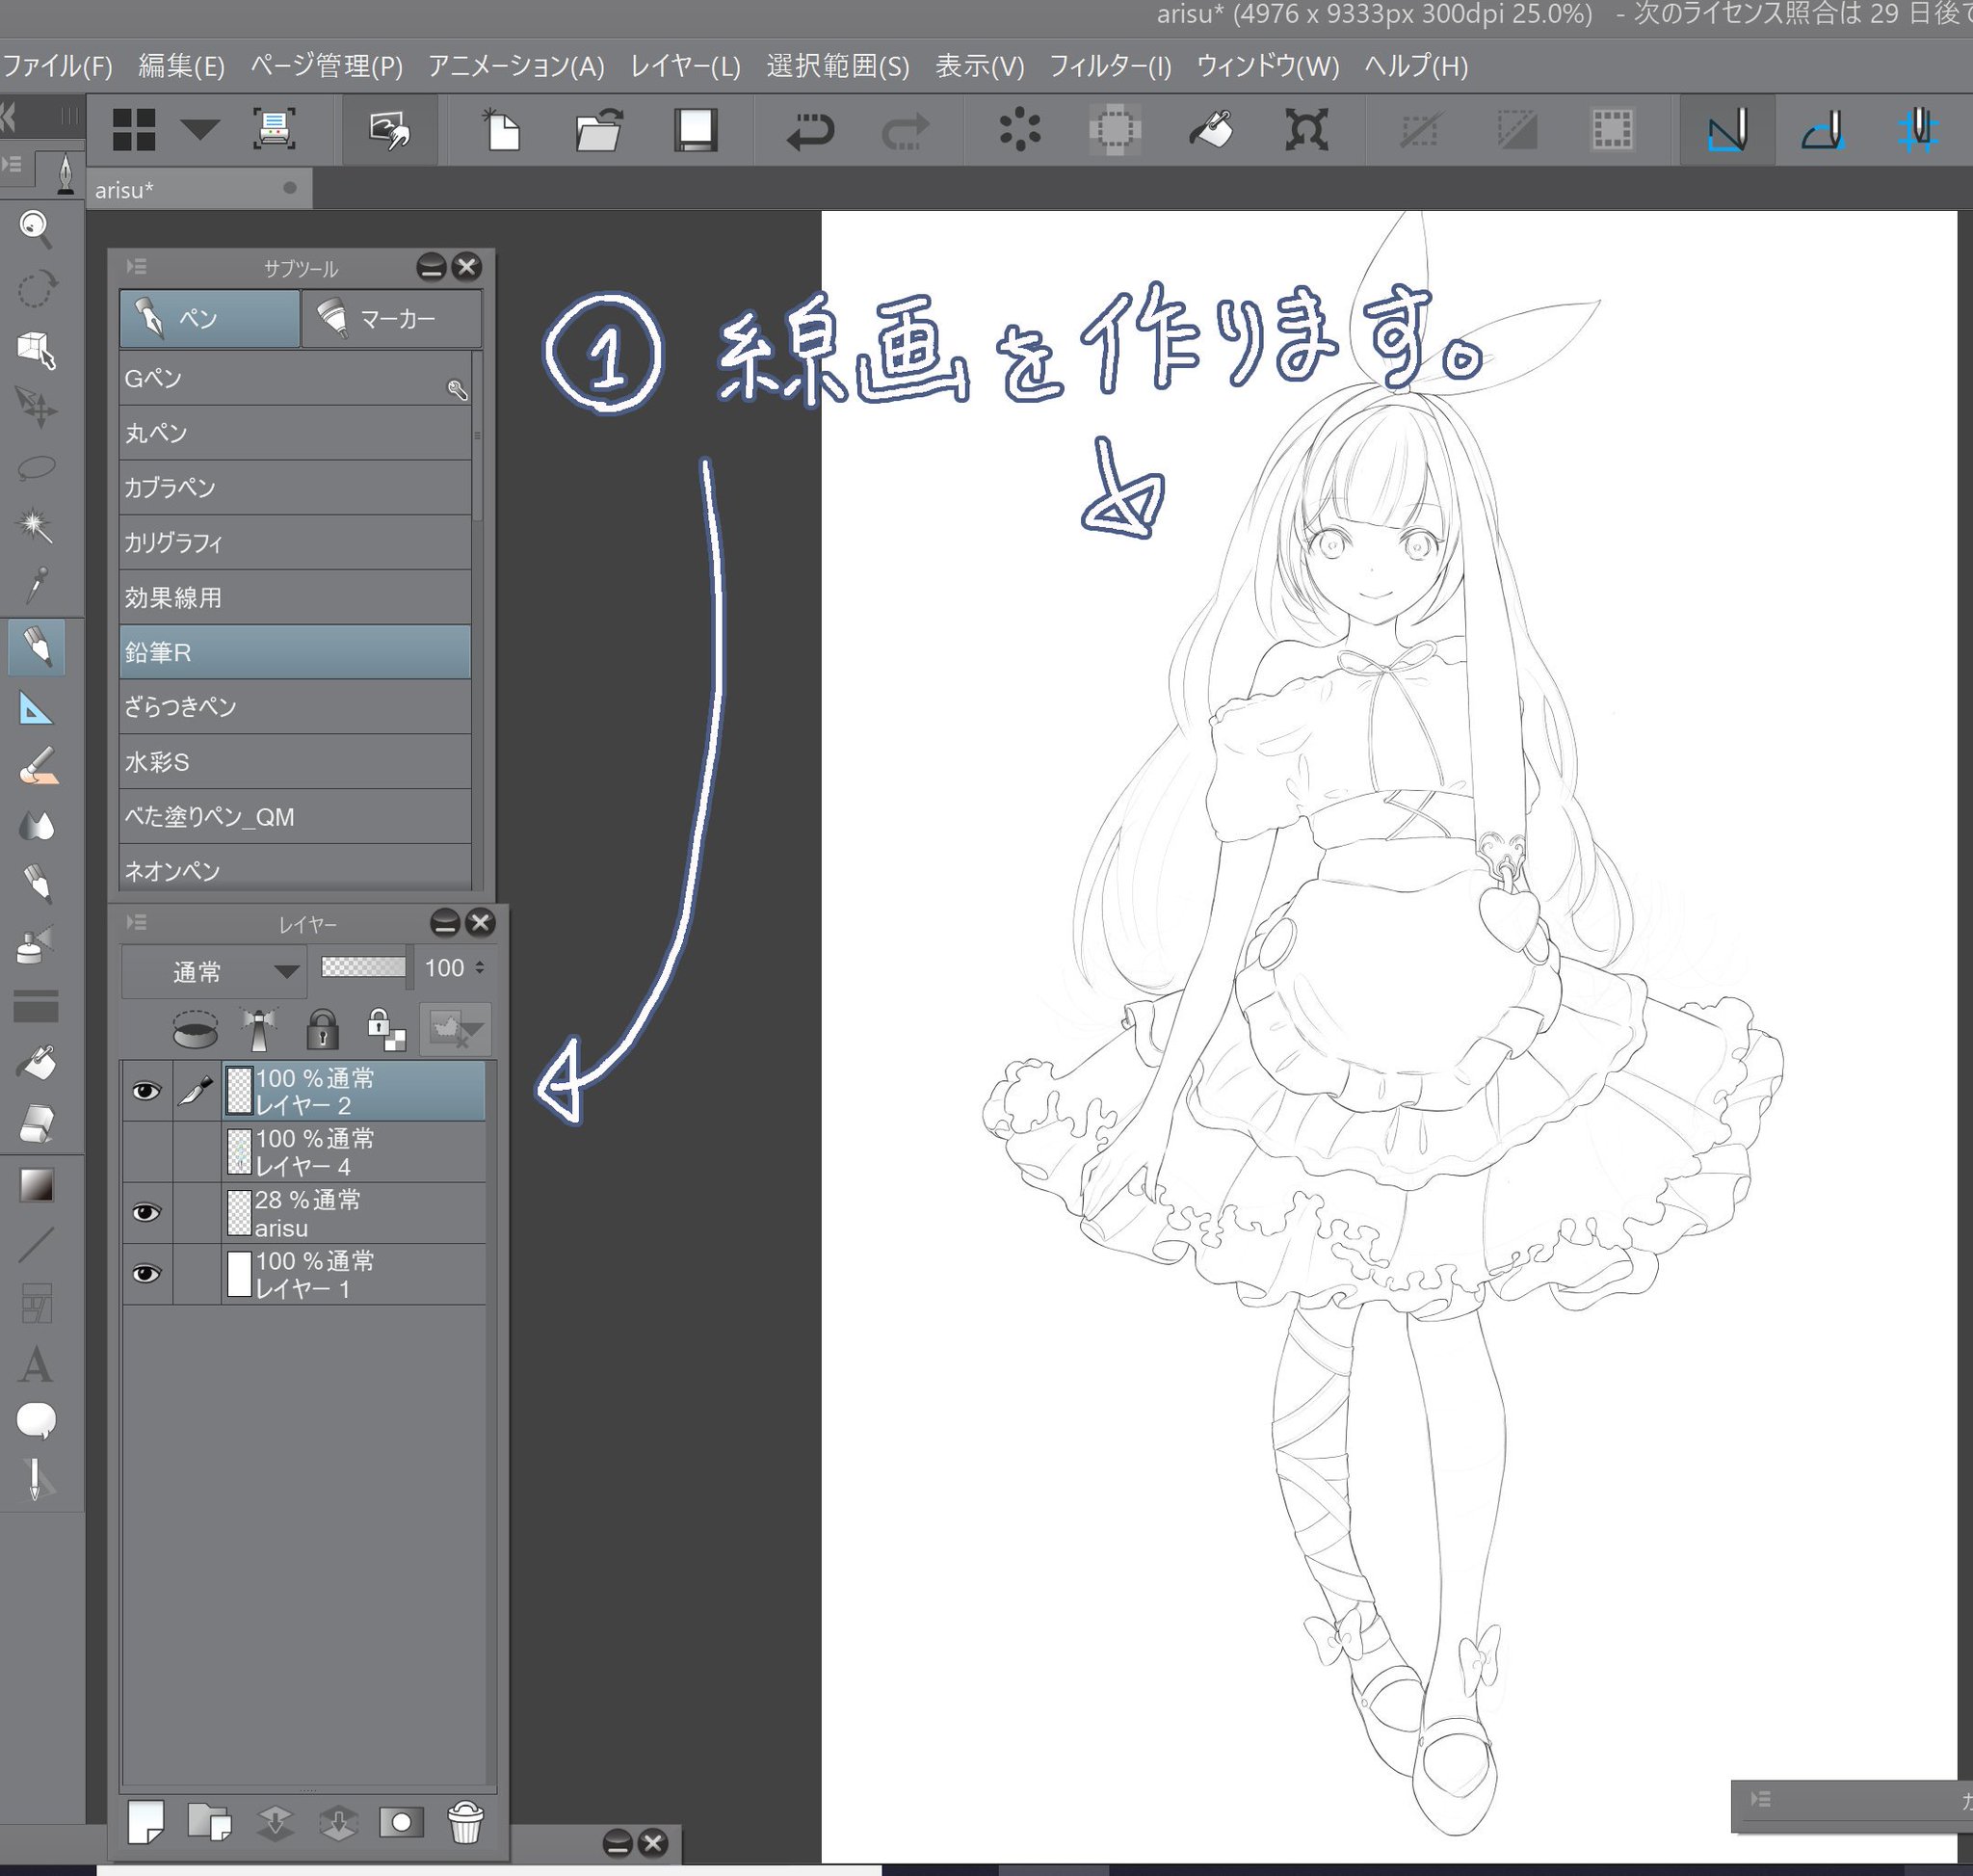
Task: Create a new layer folder
Action: pyautogui.click(x=209, y=1822)
